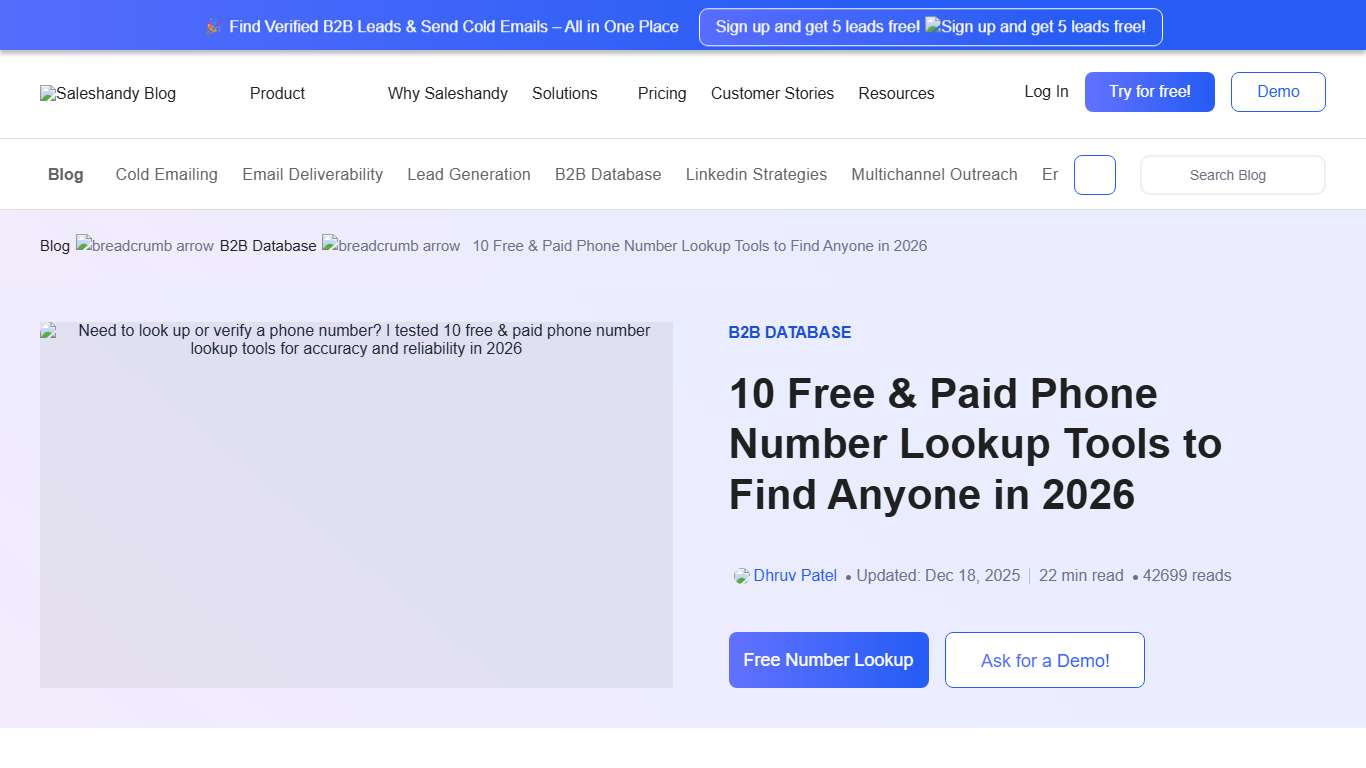Open the Solutions dropdown menu
Screen dimensions: 1366x768
click(565, 93)
